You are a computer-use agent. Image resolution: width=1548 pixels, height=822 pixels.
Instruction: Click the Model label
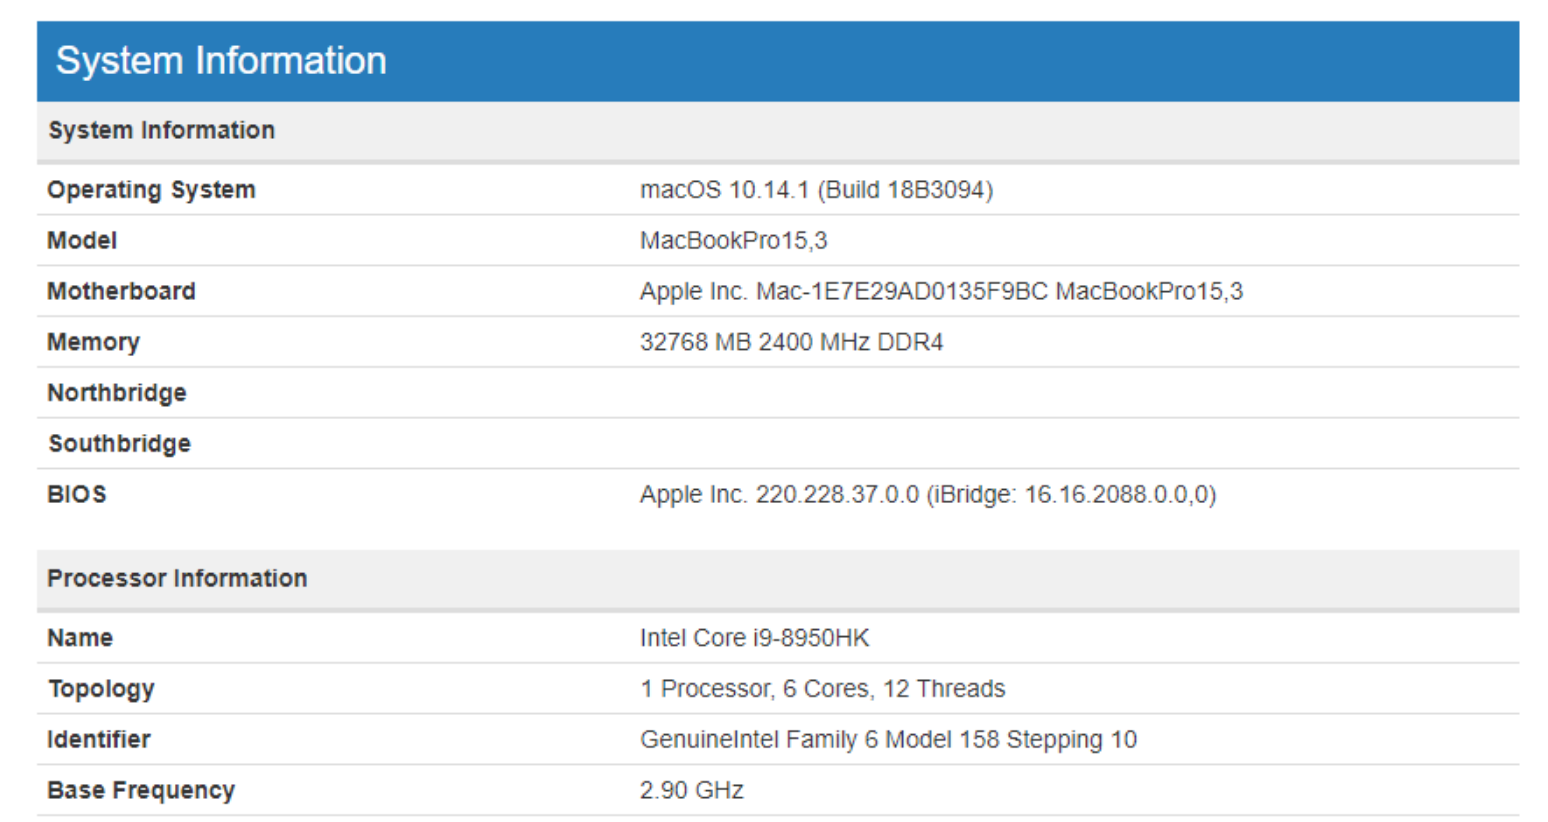[82, 240]
